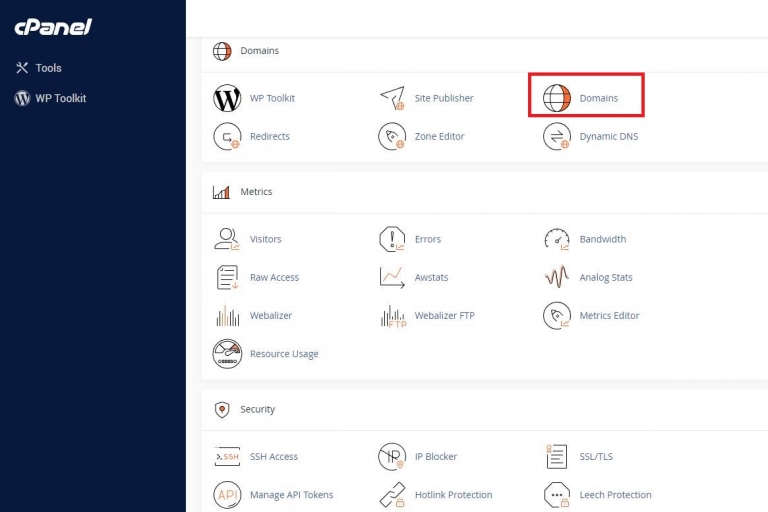Click the Manage API Tokens icon
Viewport: 768px width, 512px height.
coord(227,495)
